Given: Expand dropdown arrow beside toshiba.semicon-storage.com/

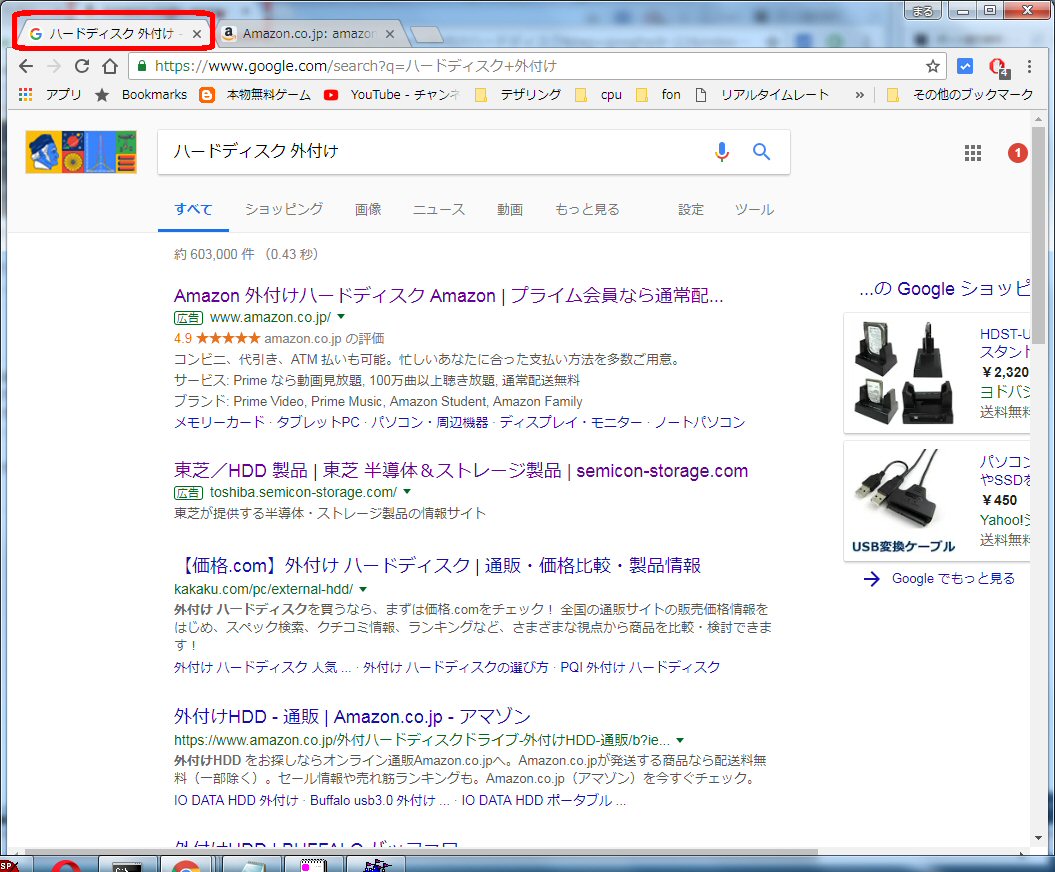Looking at the screenshot, I should point(407,492).
